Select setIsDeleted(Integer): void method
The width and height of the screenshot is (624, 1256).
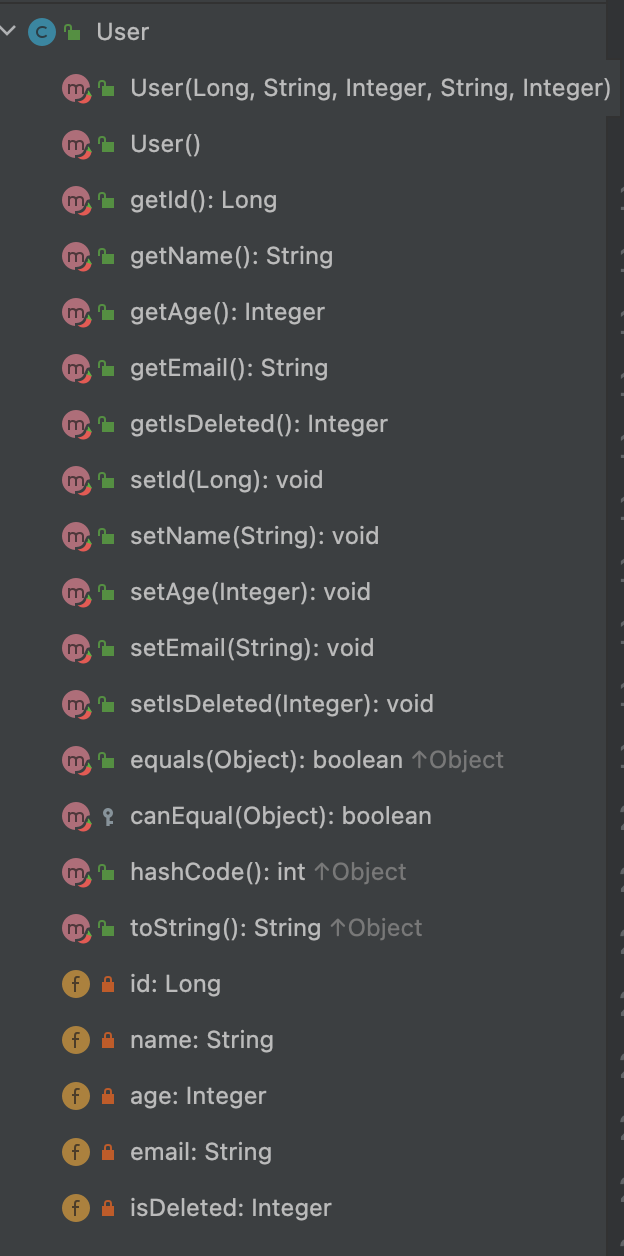(x=282, y=704)
